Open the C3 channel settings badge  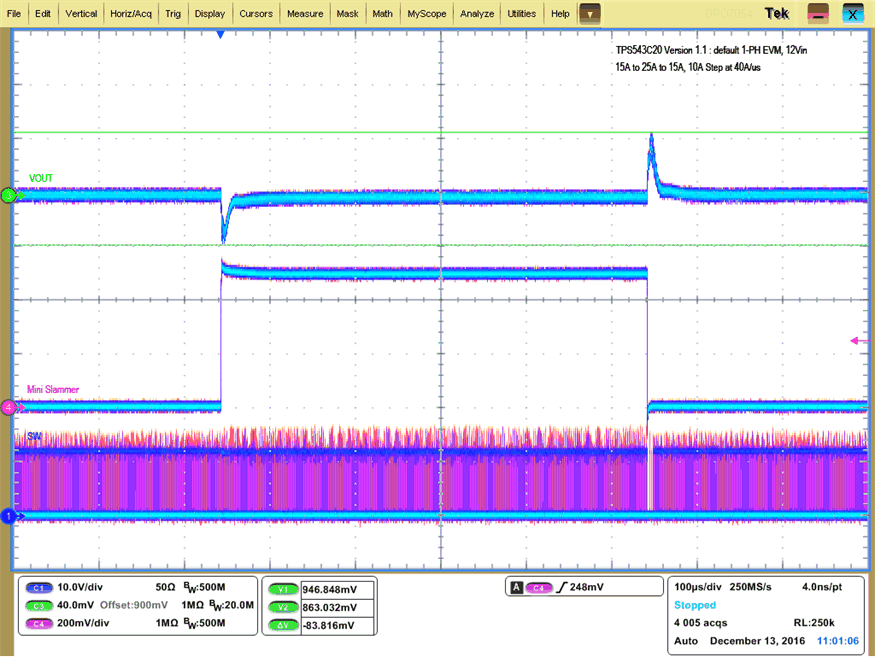[37, 605]
